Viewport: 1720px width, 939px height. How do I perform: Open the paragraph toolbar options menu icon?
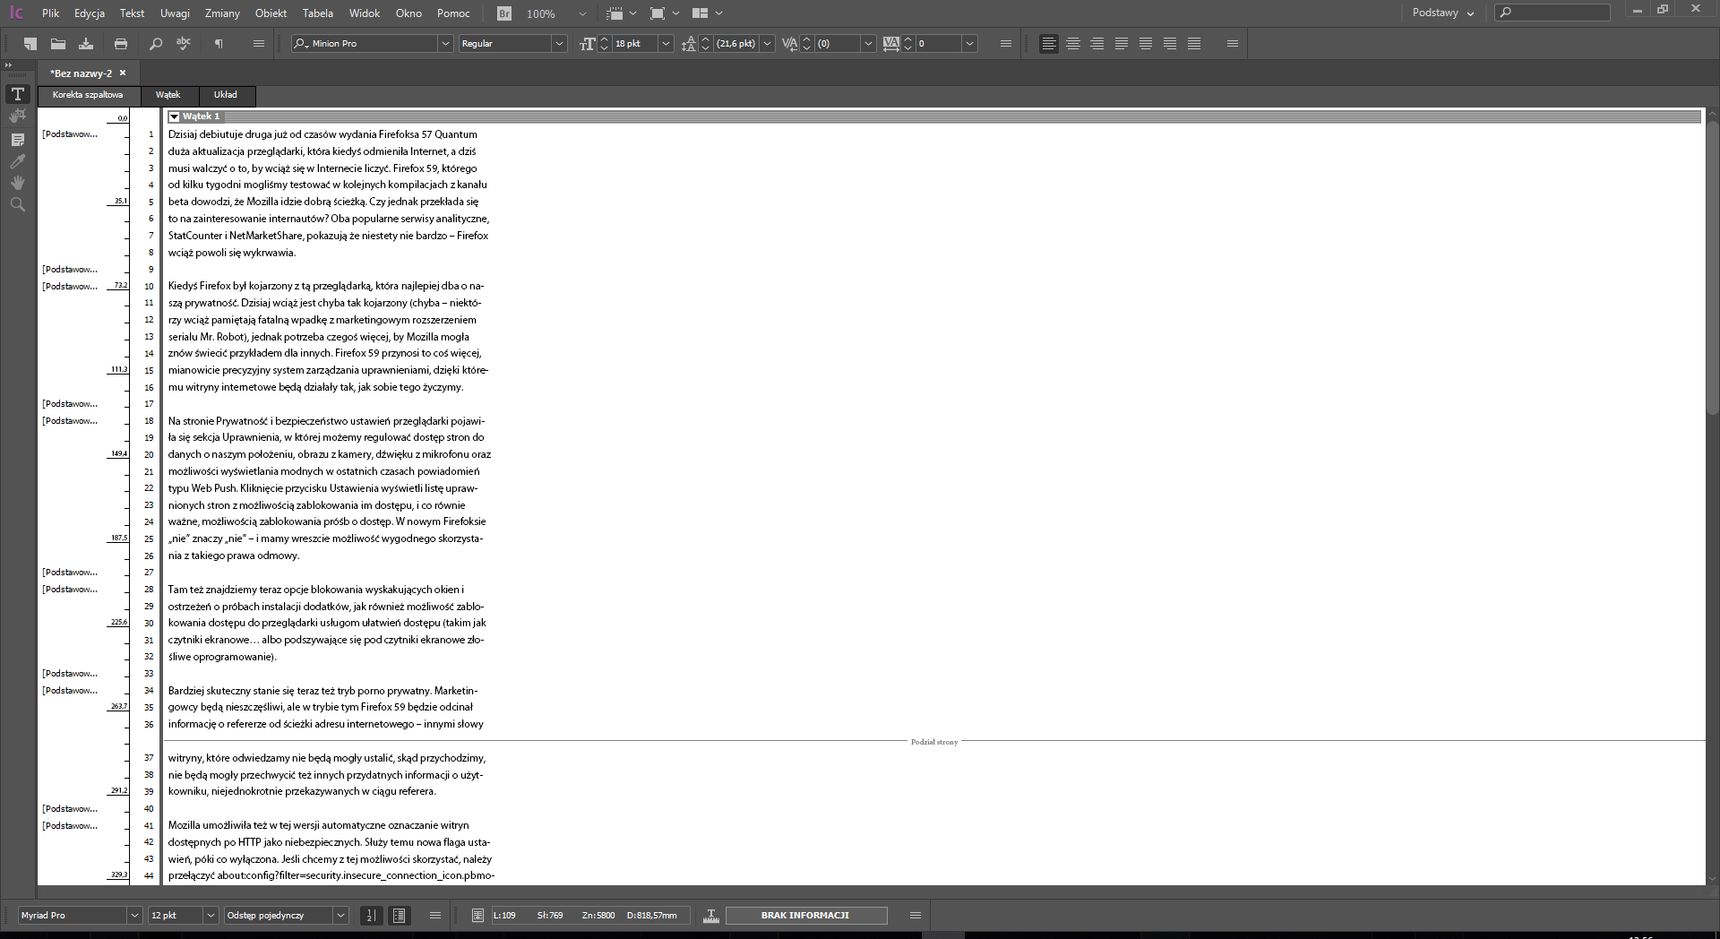[x=1232, y=44]
